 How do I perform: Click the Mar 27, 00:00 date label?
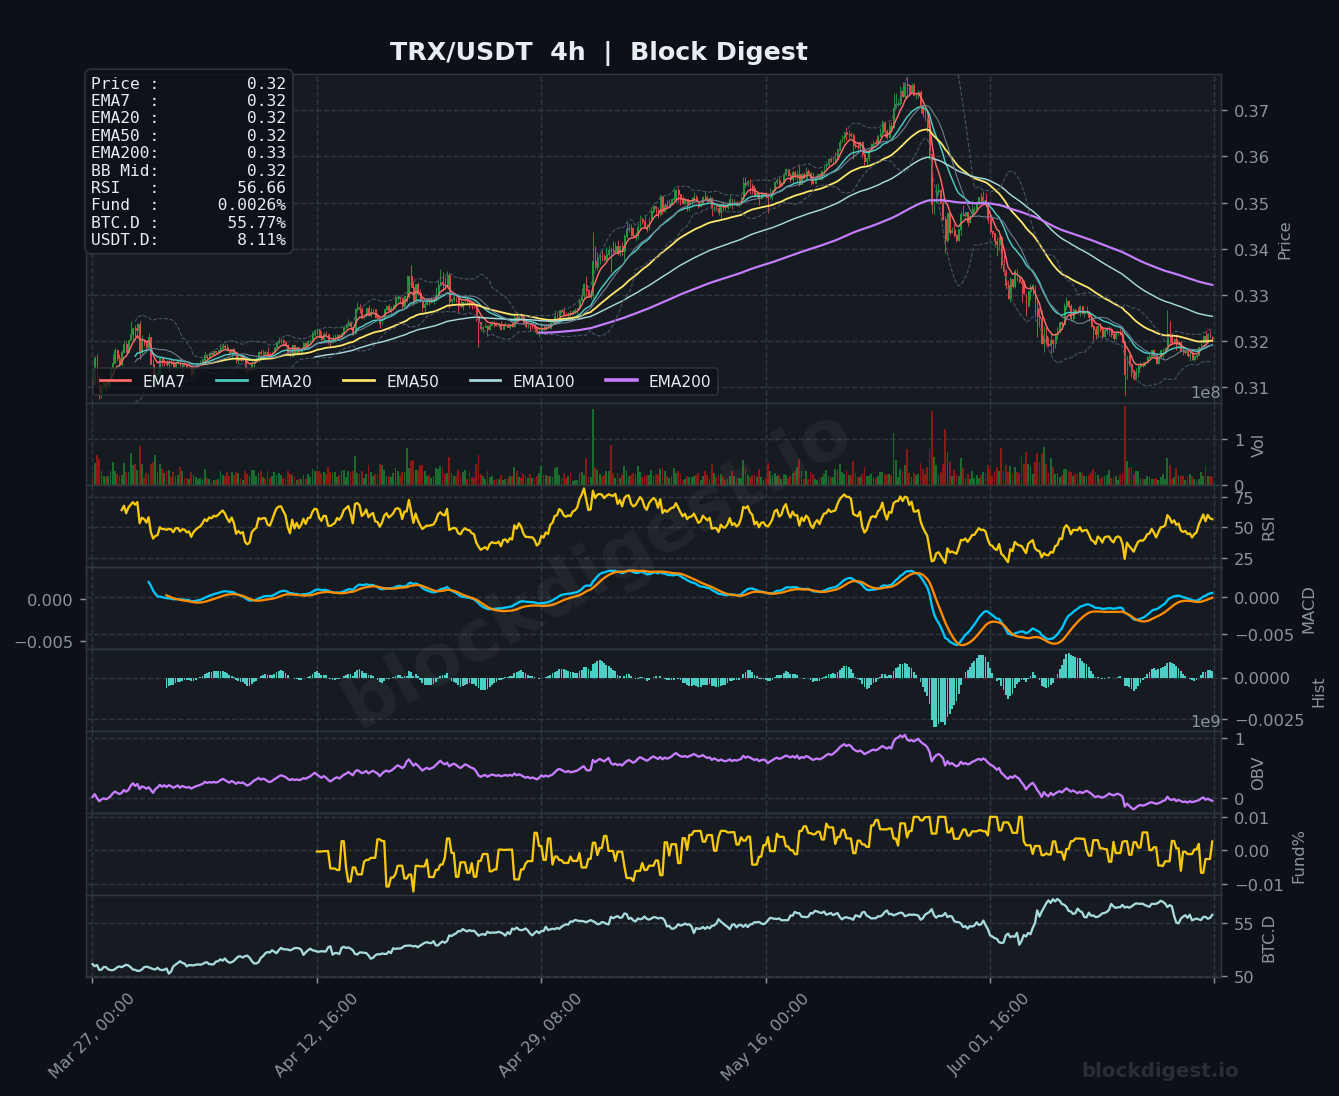pos(92,1035)
